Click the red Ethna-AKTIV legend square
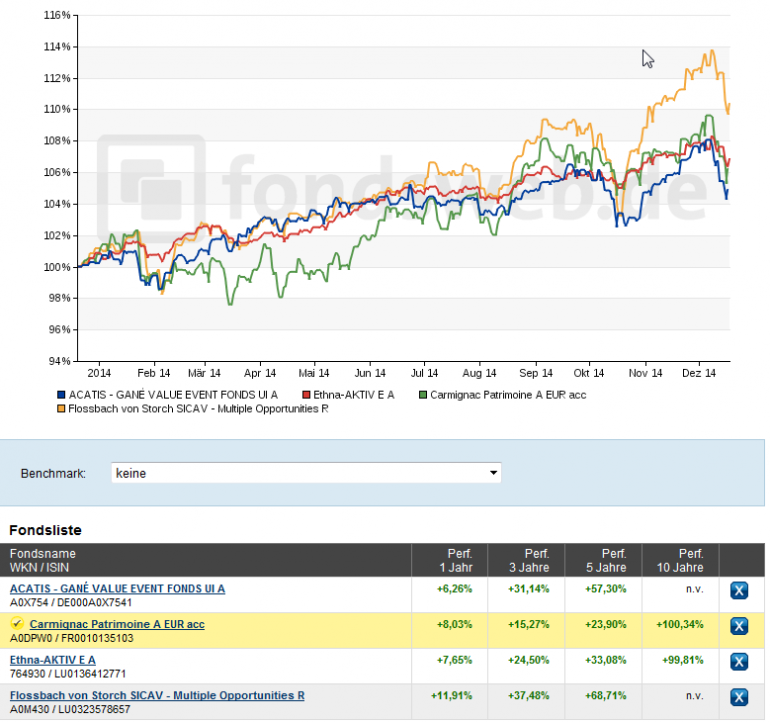Image resolution: width=770 pixels, height=722 pixels. tap(307, 396)
